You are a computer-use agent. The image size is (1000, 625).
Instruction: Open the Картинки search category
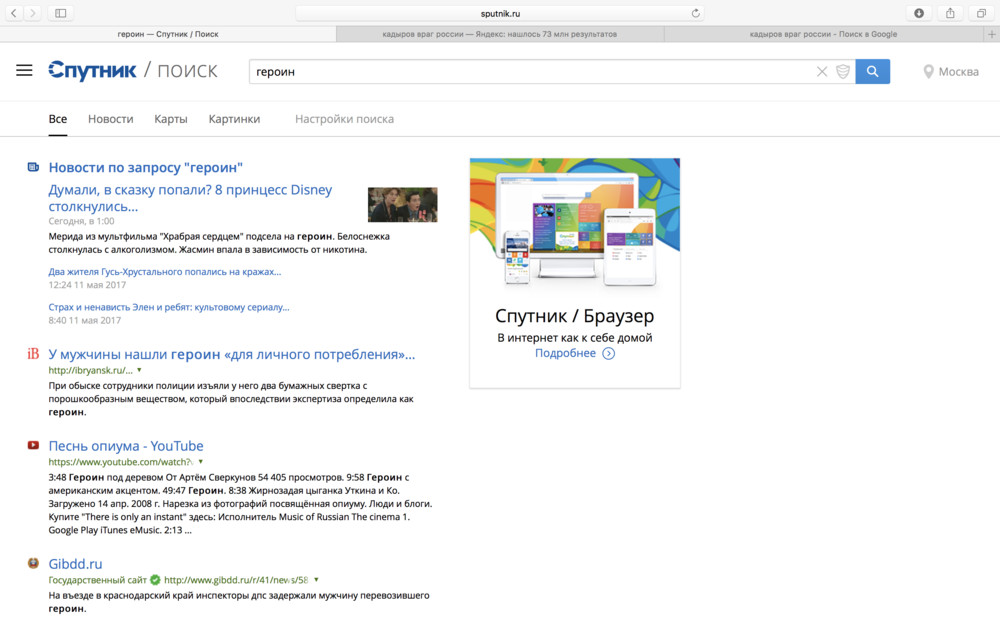[x=234, y=119]
